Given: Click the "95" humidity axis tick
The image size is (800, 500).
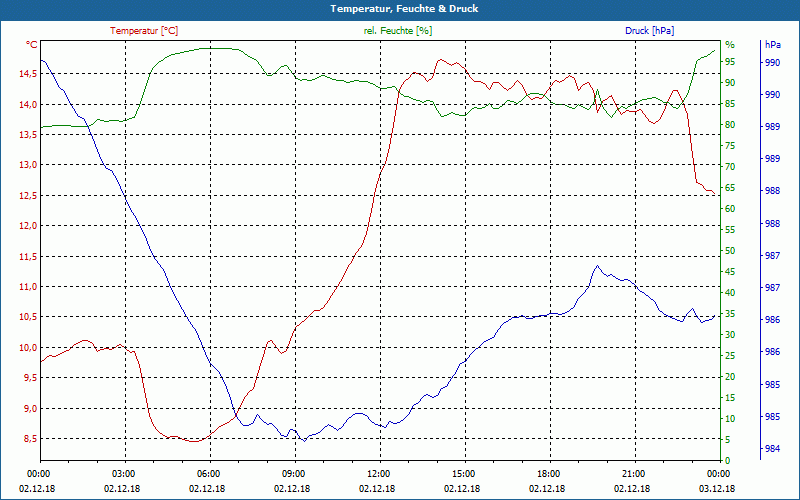Looking at the screenshot, I should pos(730,62).
